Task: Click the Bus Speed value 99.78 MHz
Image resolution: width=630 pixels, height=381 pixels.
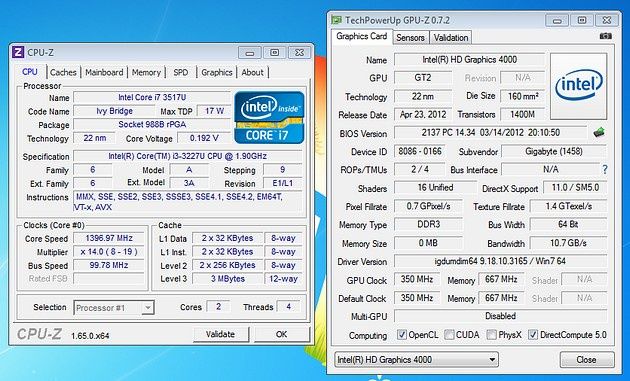Action: (109, 265)
